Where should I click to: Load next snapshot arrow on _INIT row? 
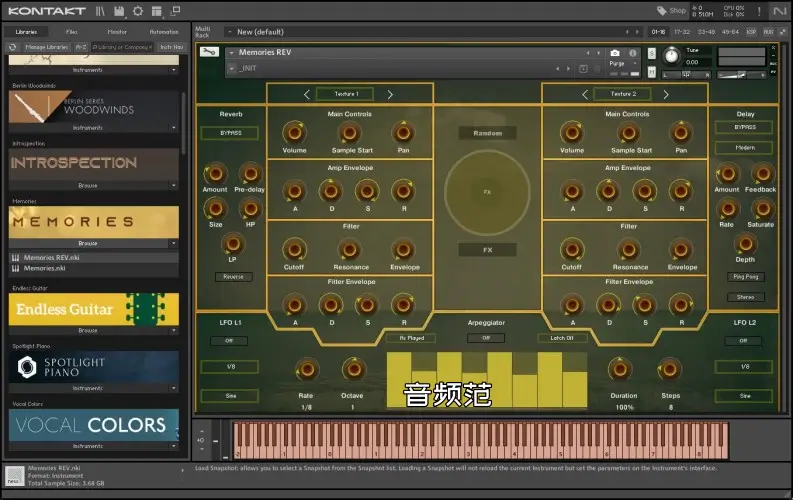568,68
